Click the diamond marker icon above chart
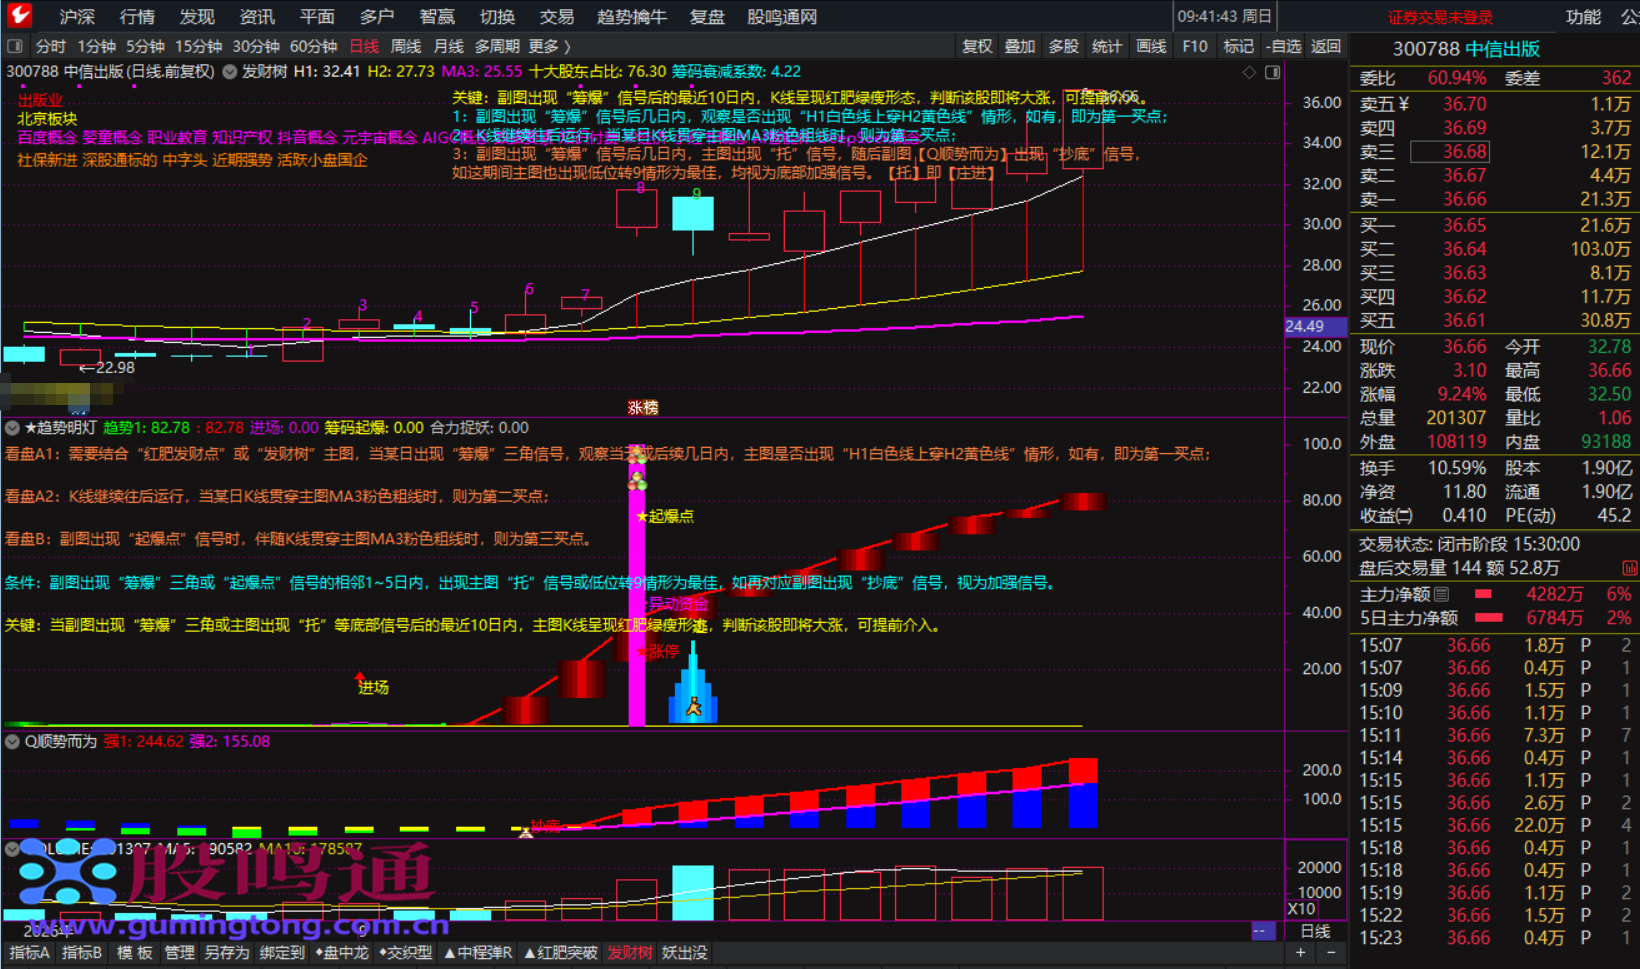1640x969 pixels. 1249,72
